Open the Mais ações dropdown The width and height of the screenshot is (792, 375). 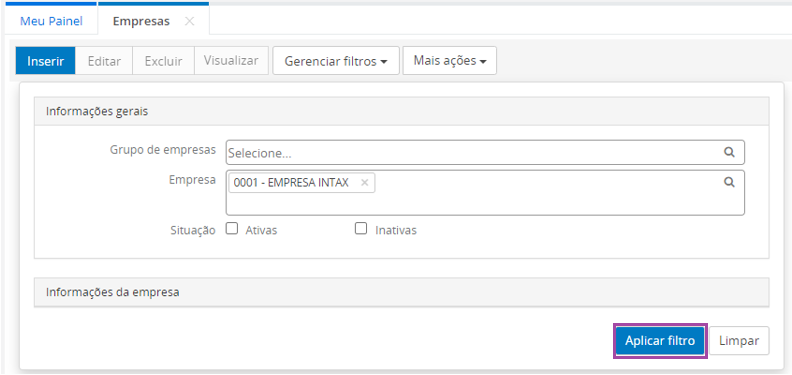450,61
